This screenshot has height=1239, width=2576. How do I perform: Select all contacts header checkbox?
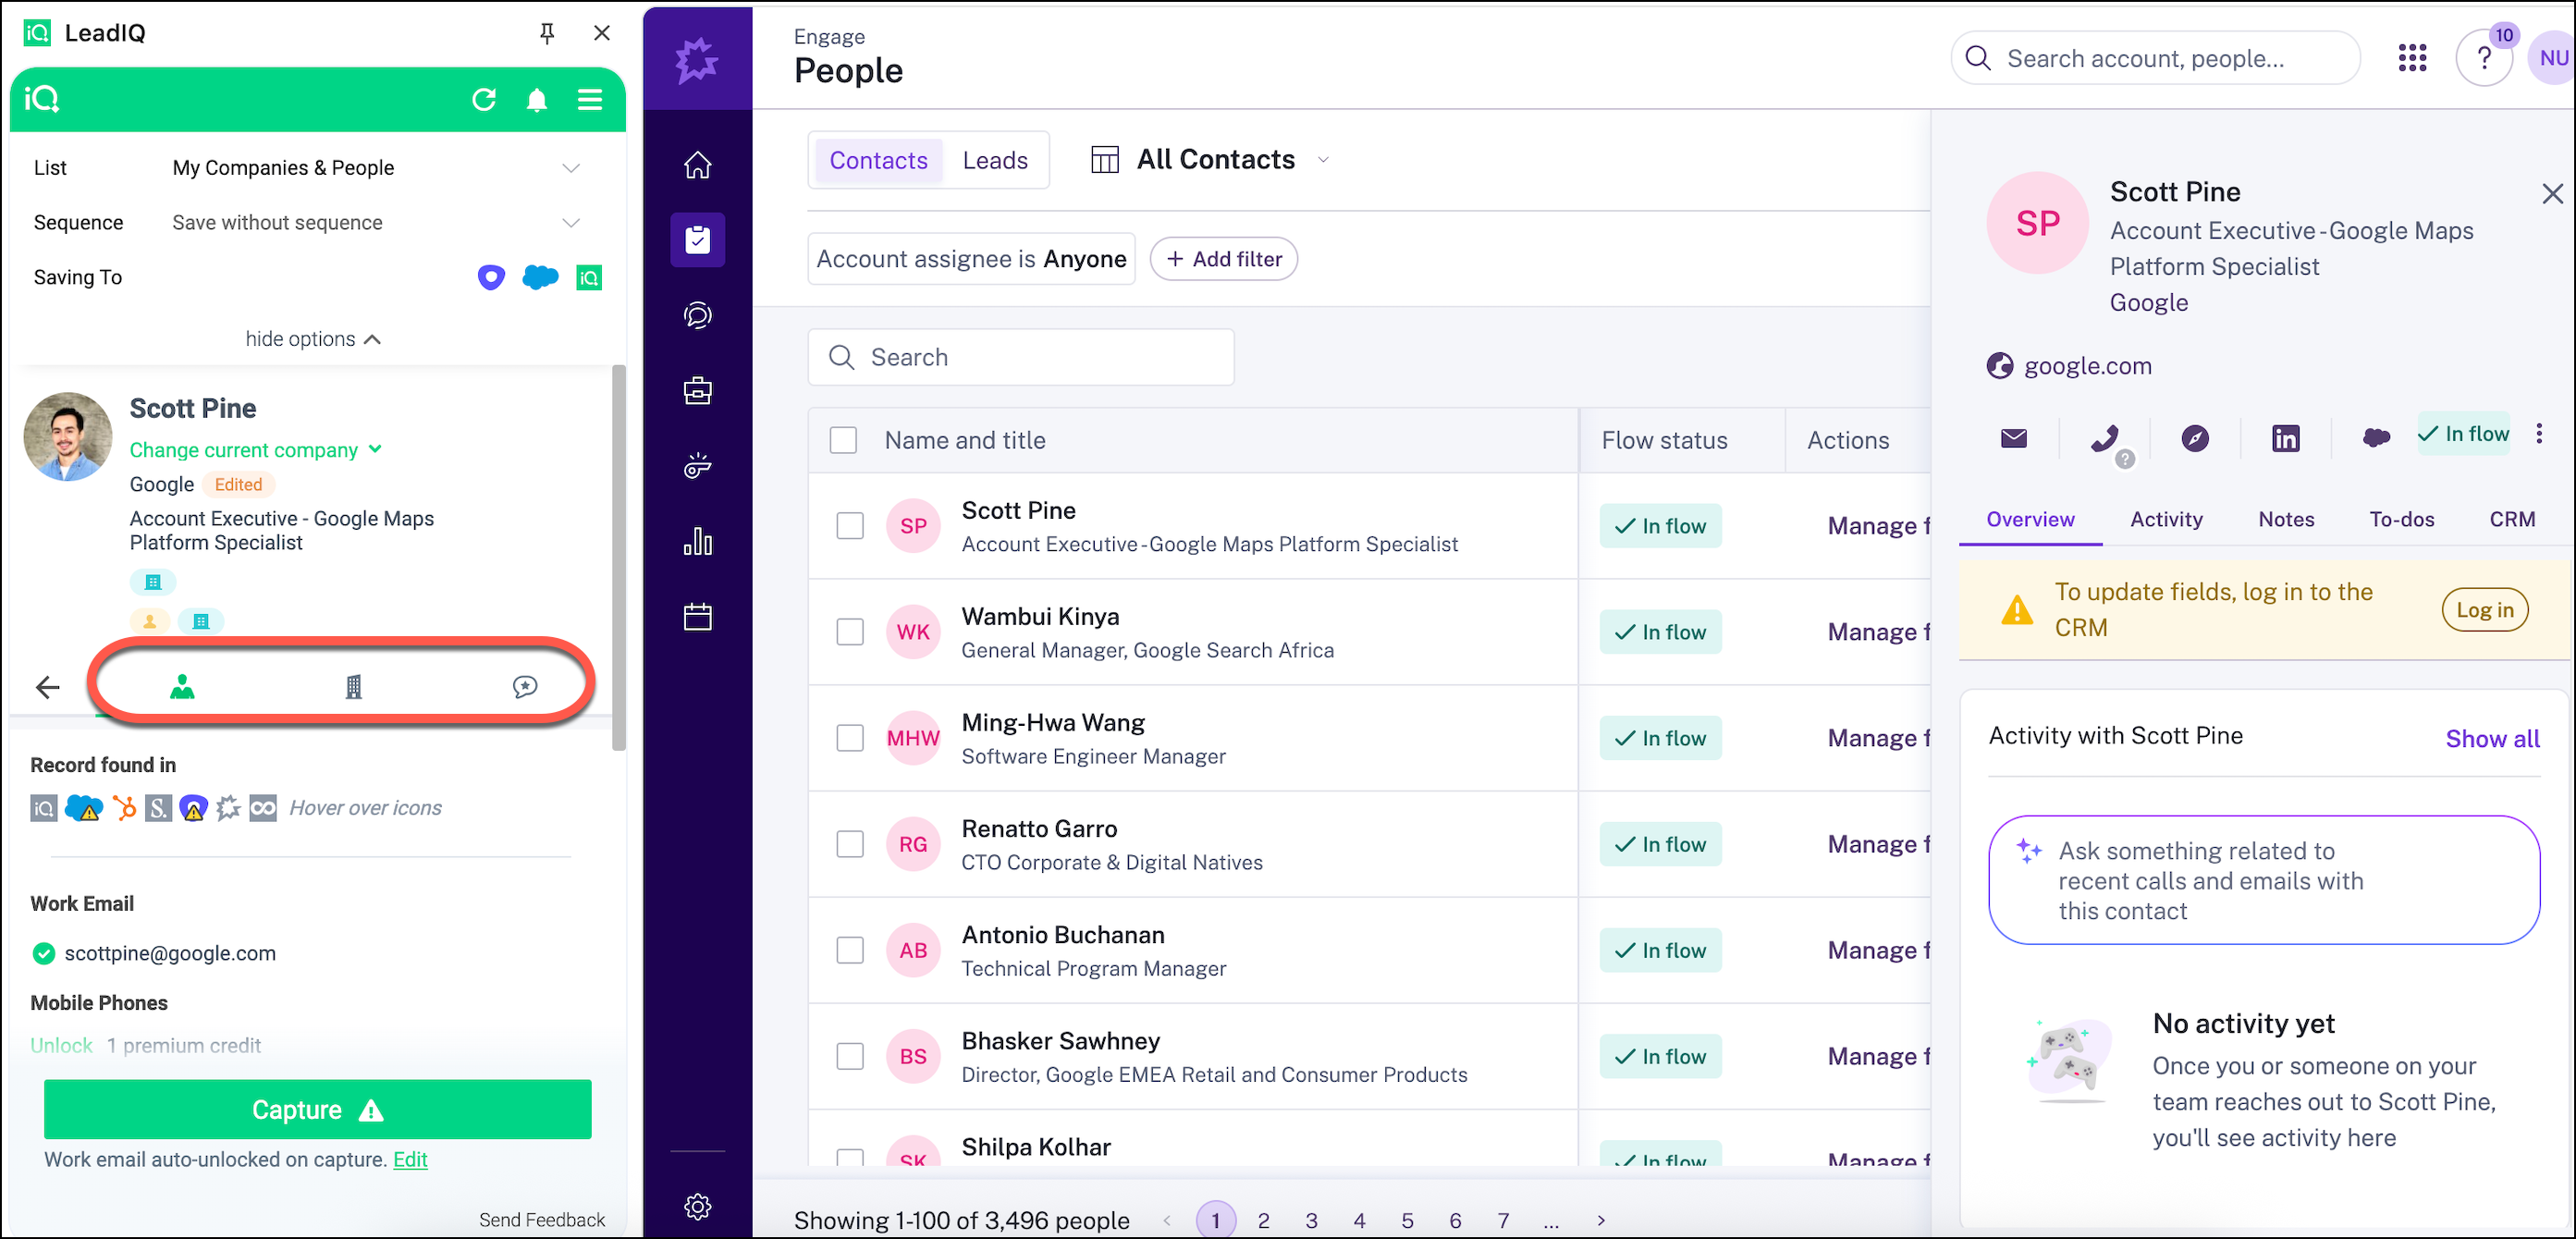coord(843,440)
